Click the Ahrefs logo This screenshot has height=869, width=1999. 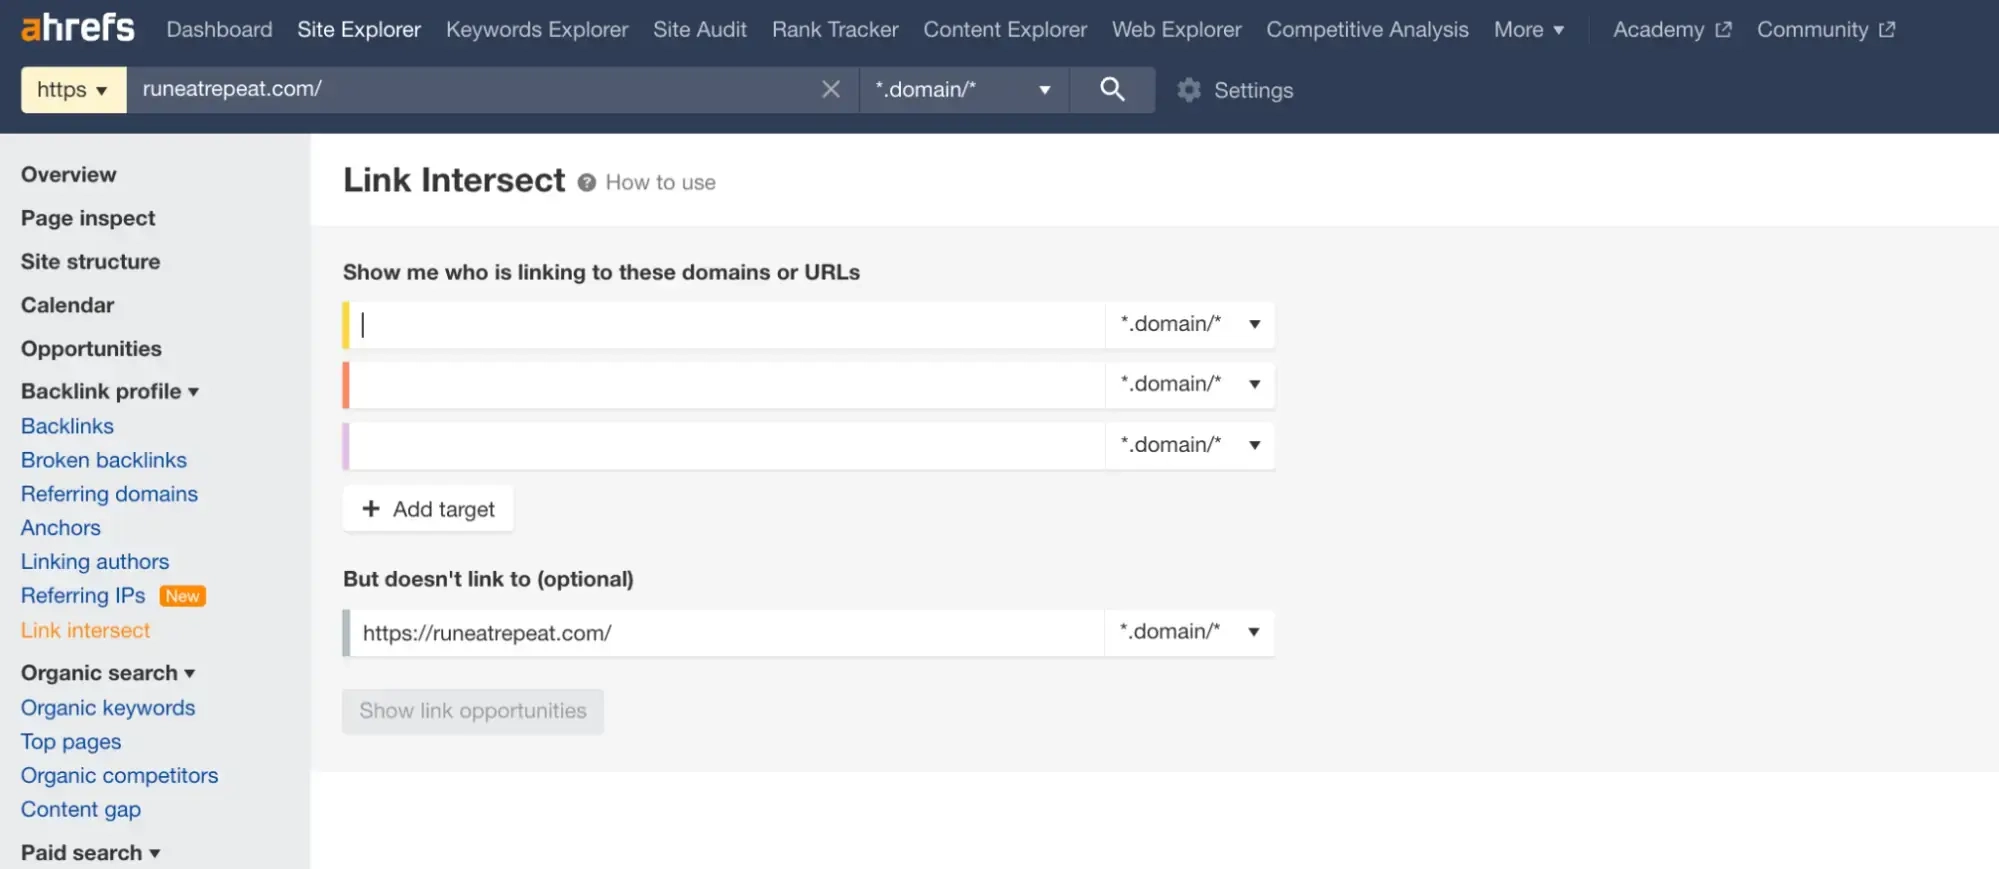point(77,28)
